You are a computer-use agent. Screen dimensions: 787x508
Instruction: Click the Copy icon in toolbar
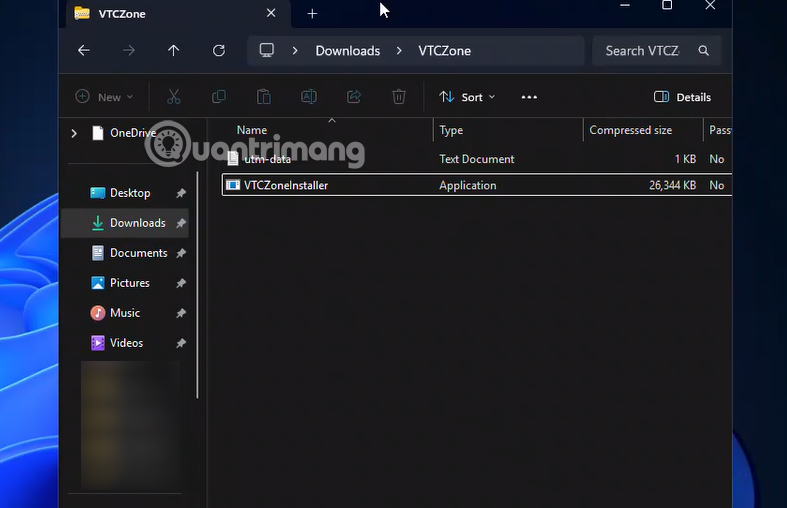(219, 97)
